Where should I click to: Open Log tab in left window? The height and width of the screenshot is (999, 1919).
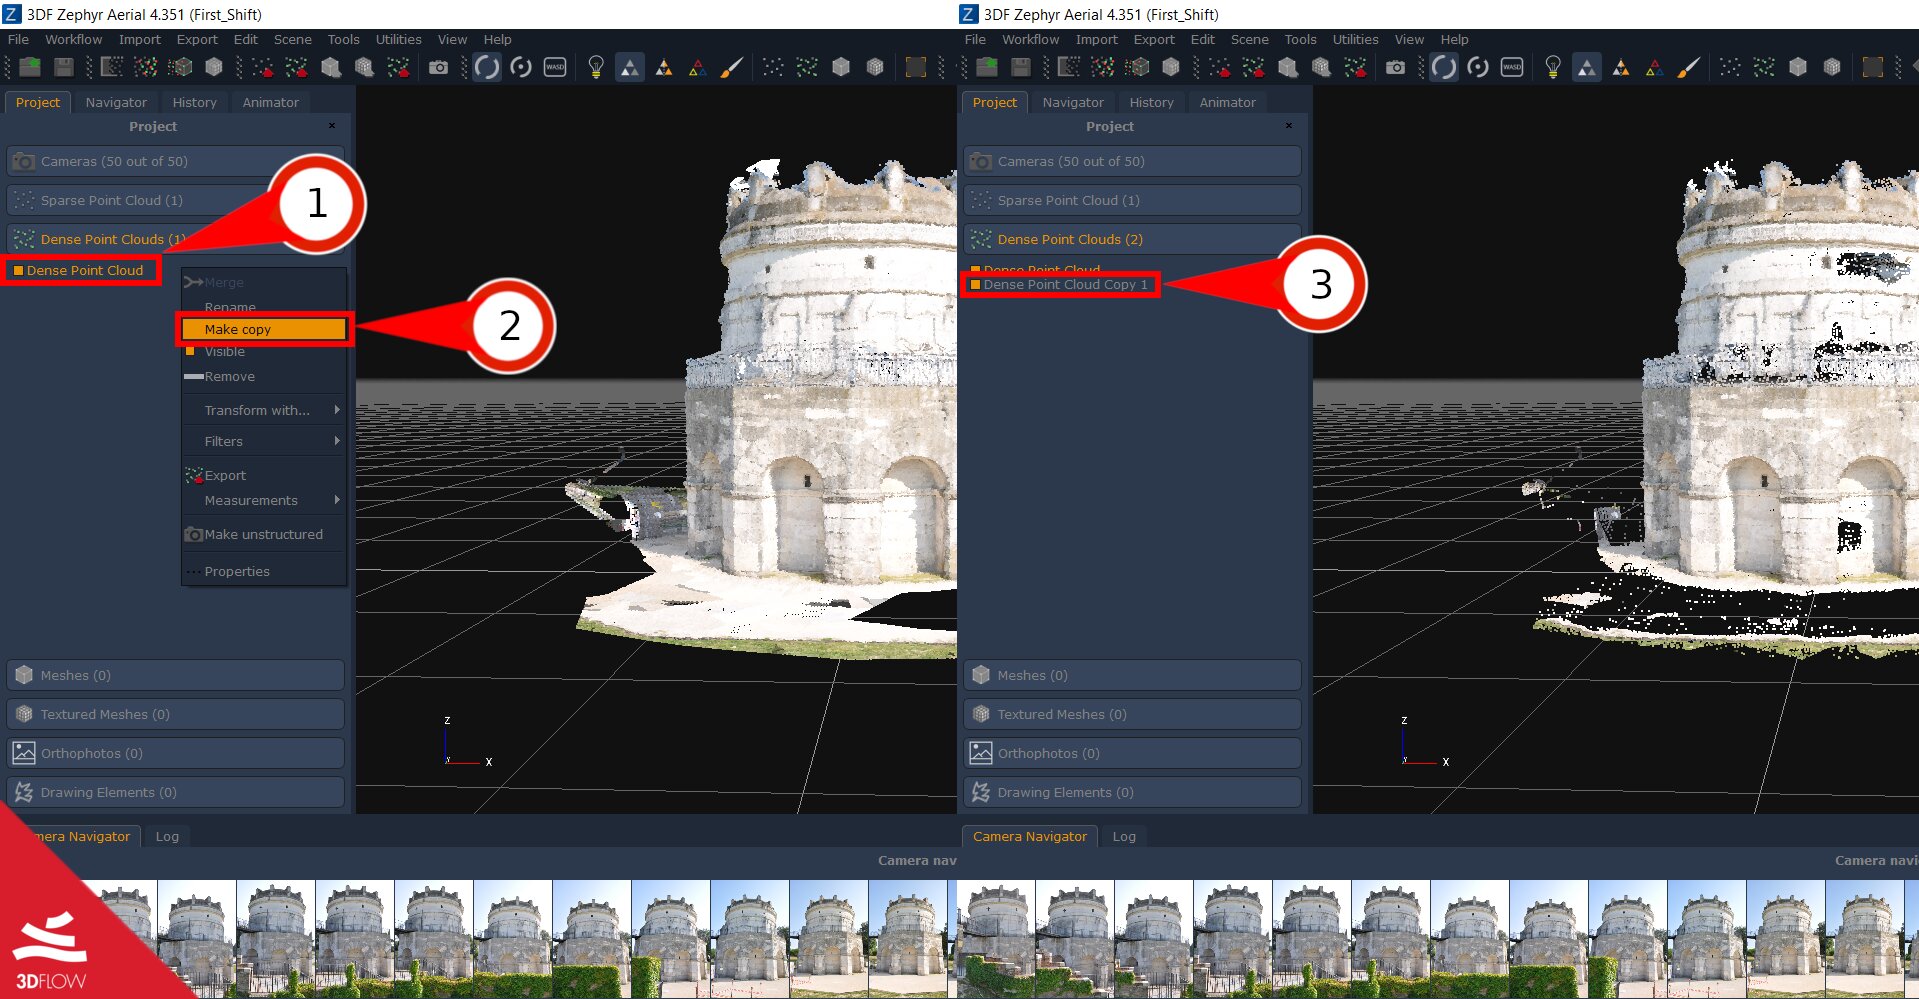(x=167, y=836)
